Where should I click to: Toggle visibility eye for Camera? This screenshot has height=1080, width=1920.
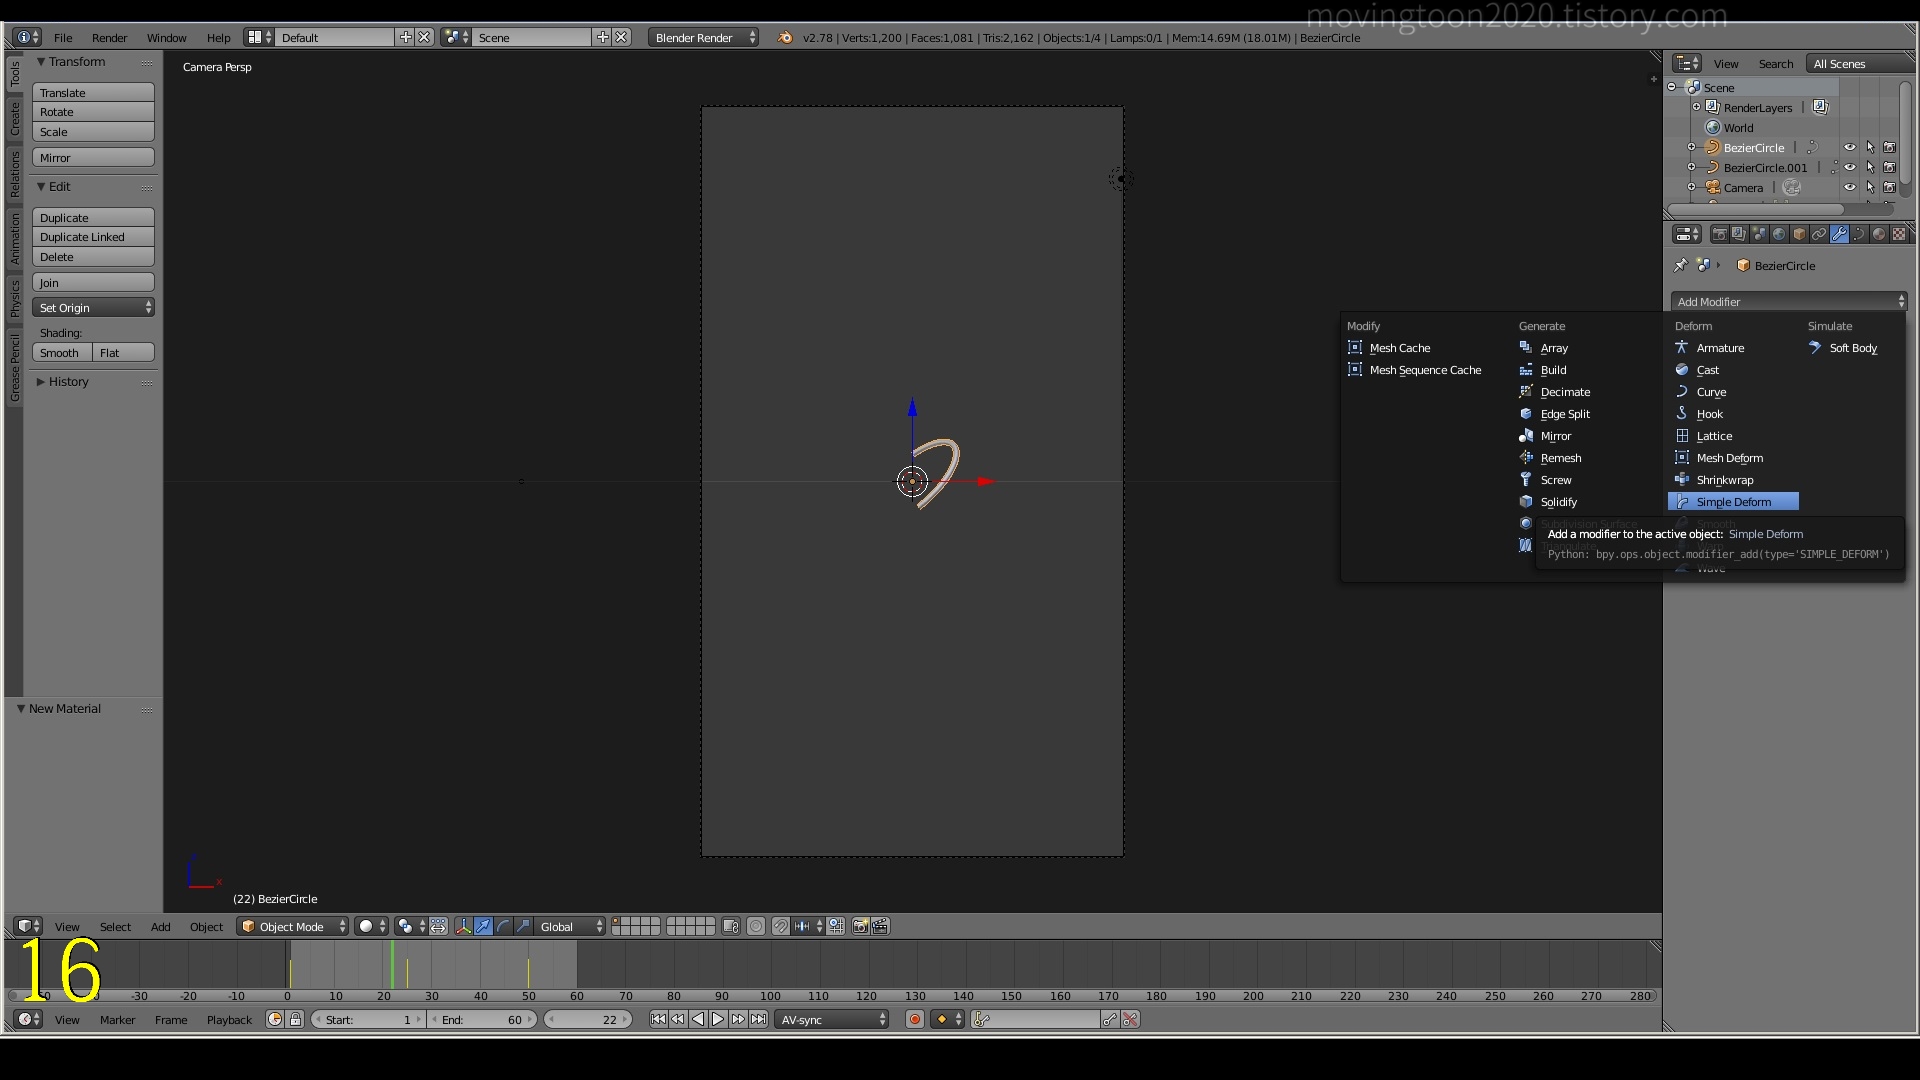[x=1850, y=187]
